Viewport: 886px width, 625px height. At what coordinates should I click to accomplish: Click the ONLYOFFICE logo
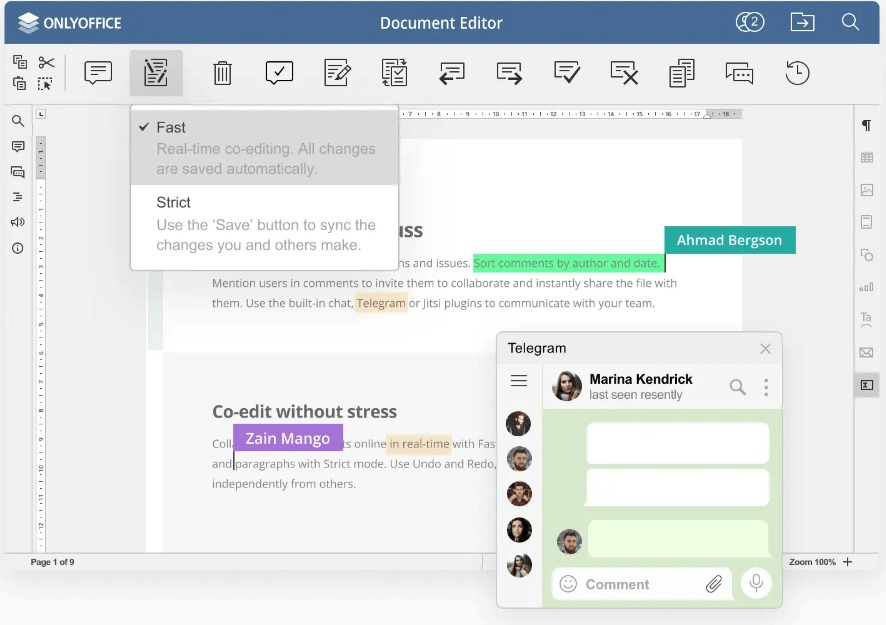(69, 23)
